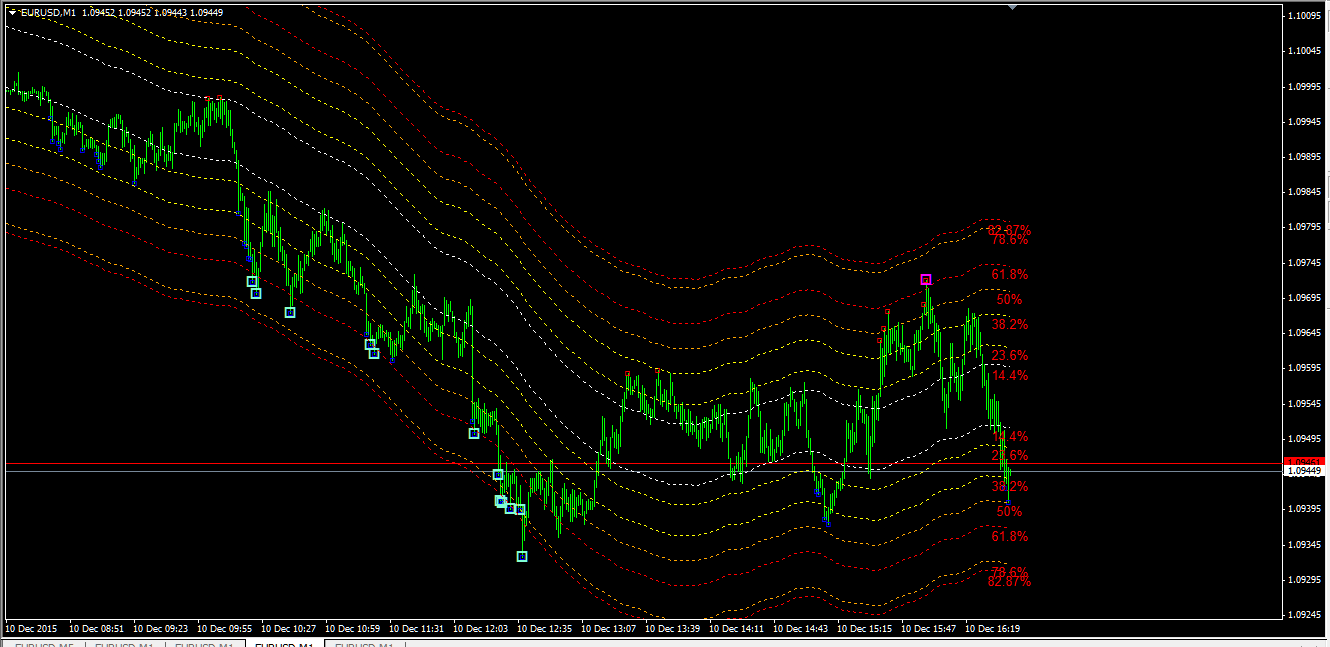Click the 10 Dec 15:15 time label
Screen dimensions: 1330x647
[x=864, y=629]
